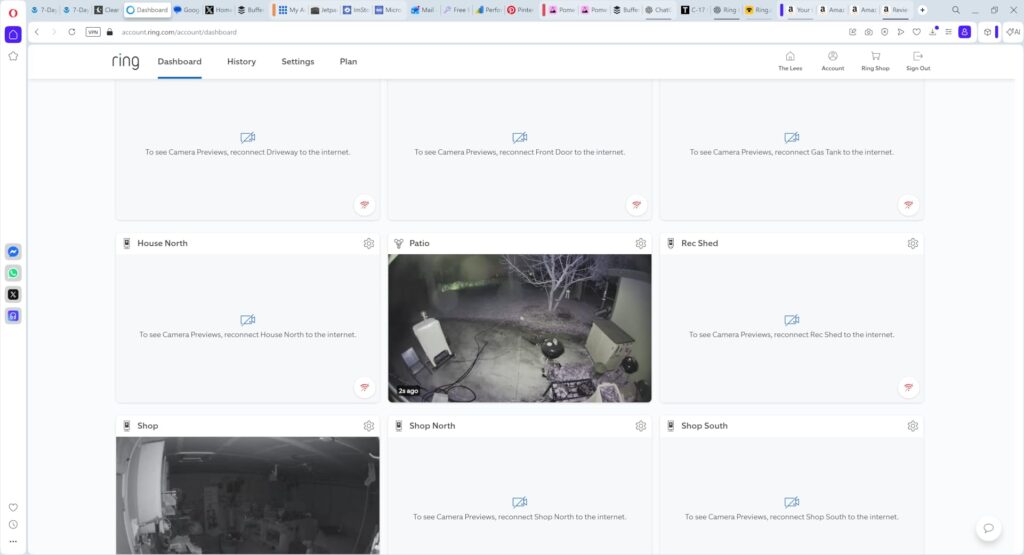
Task: Open The Lees location selector
Action: pos(790,61)
